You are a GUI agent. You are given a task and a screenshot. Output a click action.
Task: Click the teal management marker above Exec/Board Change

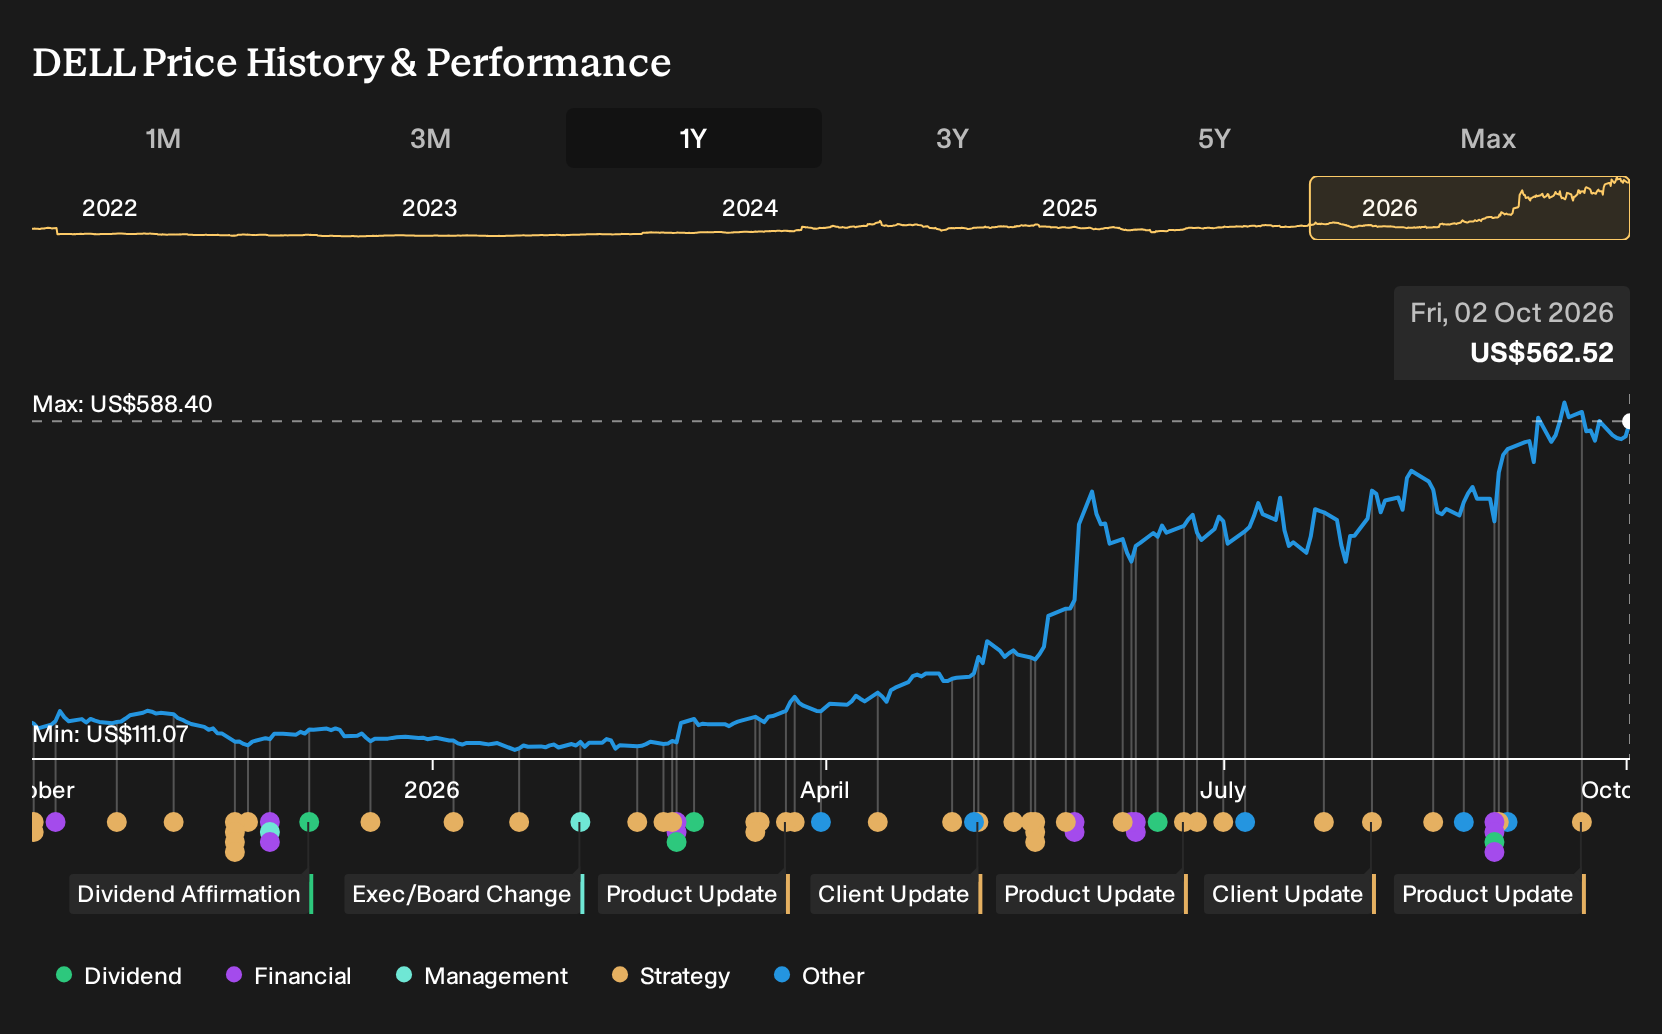tap(580, 822)
